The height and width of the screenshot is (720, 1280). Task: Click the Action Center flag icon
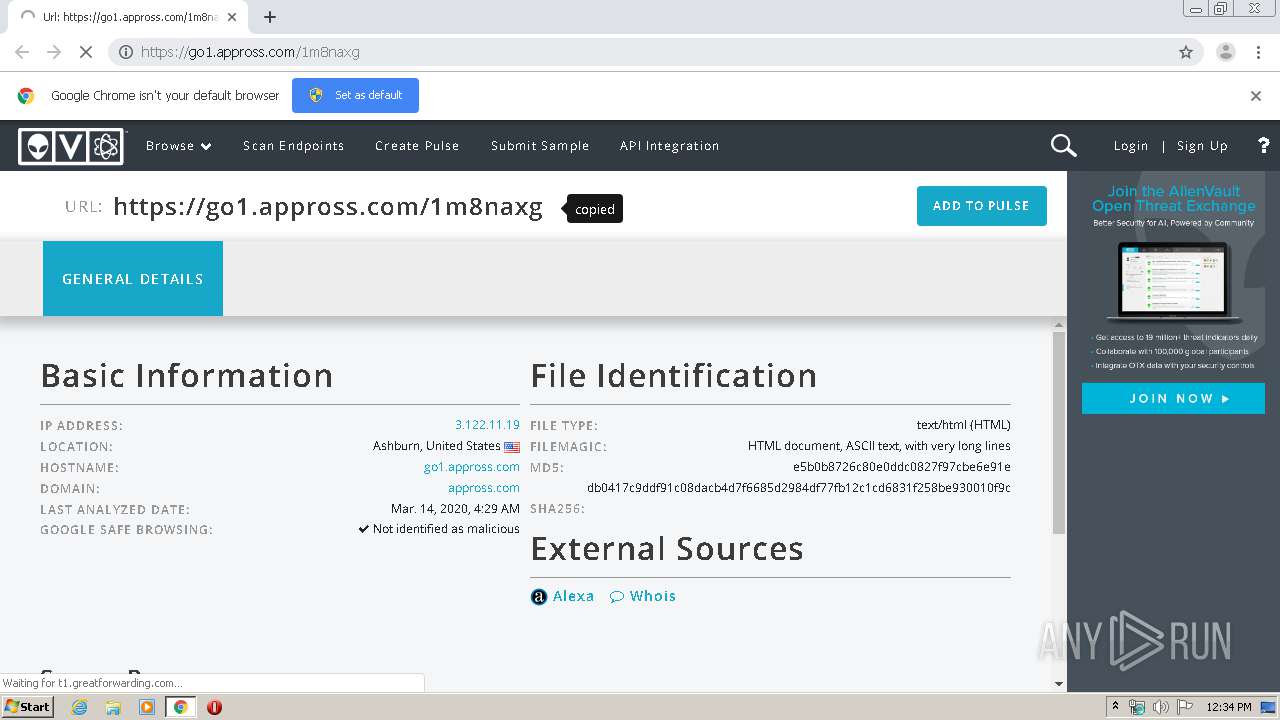(x=1185, y=707)
